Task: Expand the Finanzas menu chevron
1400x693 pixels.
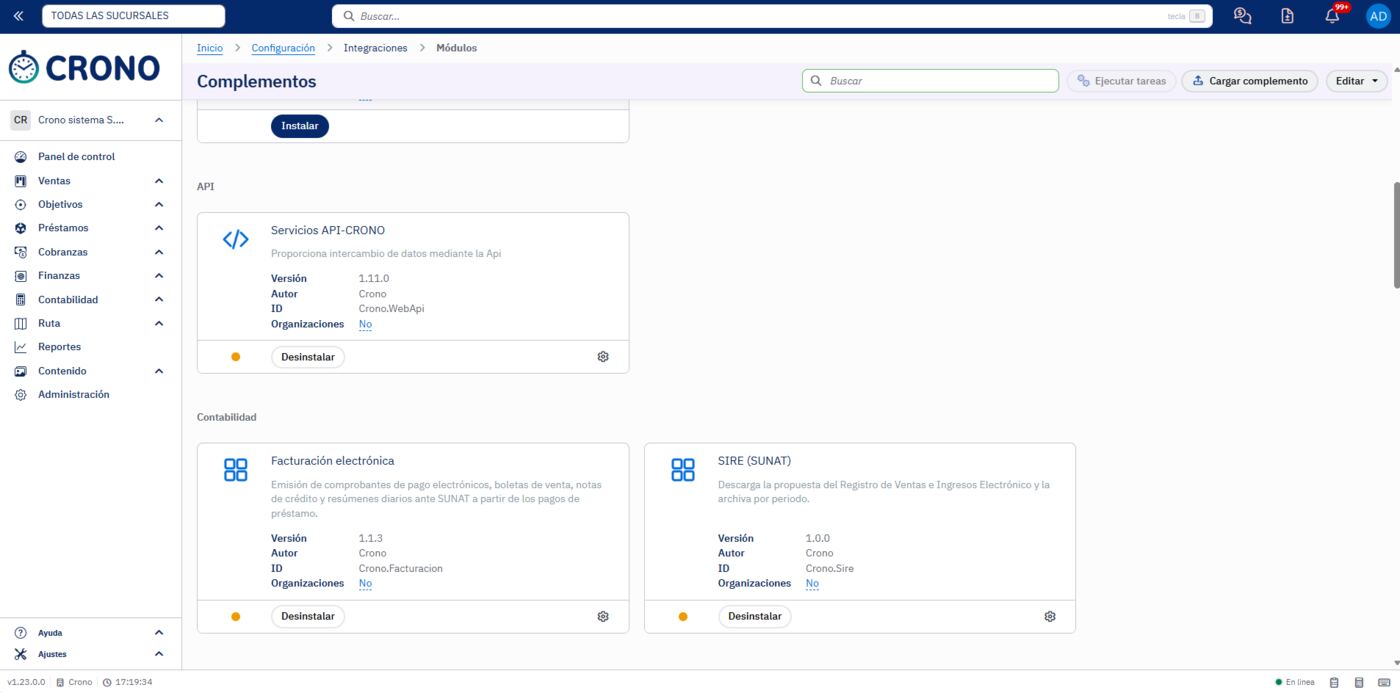Action: (x=159, y=276)
